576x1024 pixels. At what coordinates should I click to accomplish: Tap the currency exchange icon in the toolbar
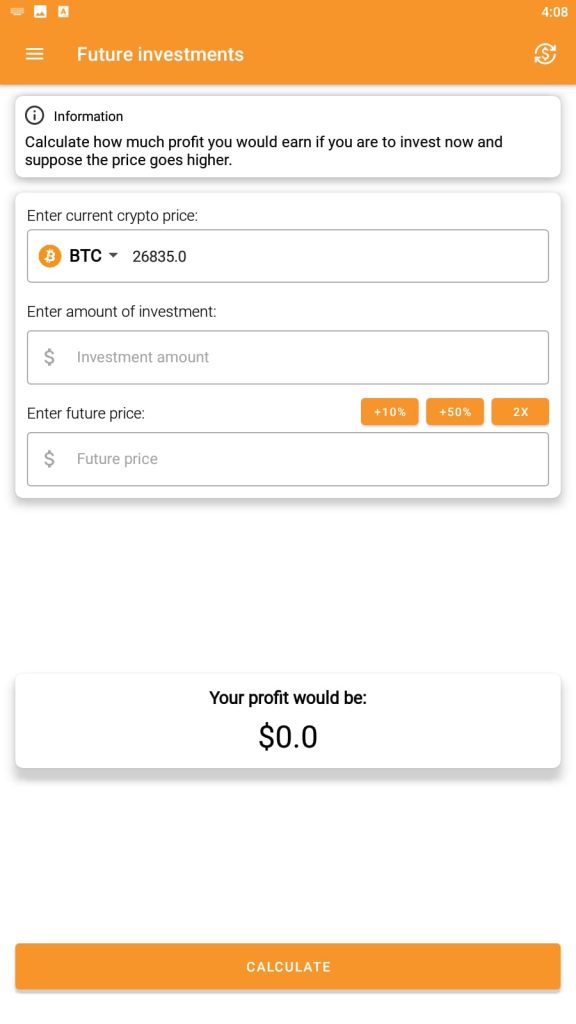[544, 54]
